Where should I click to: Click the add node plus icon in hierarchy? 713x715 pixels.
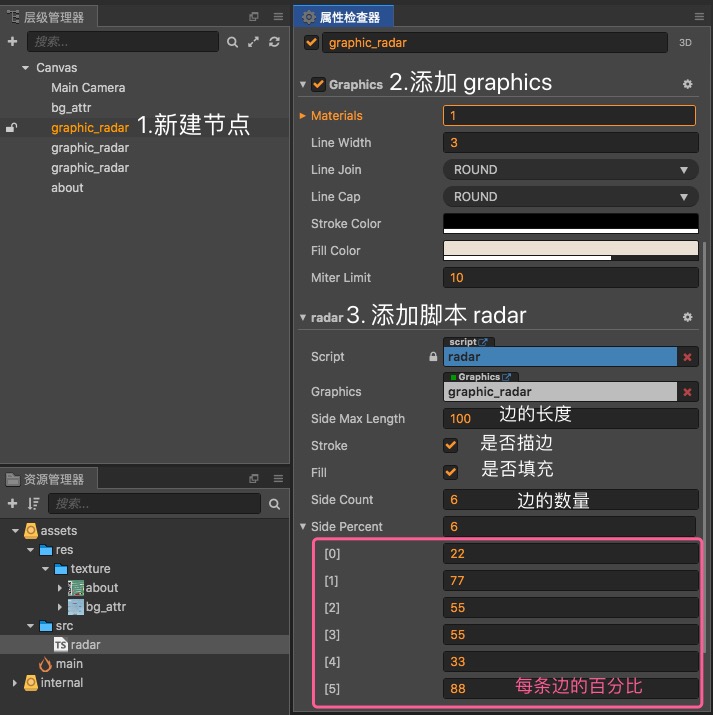coord(12,42)
